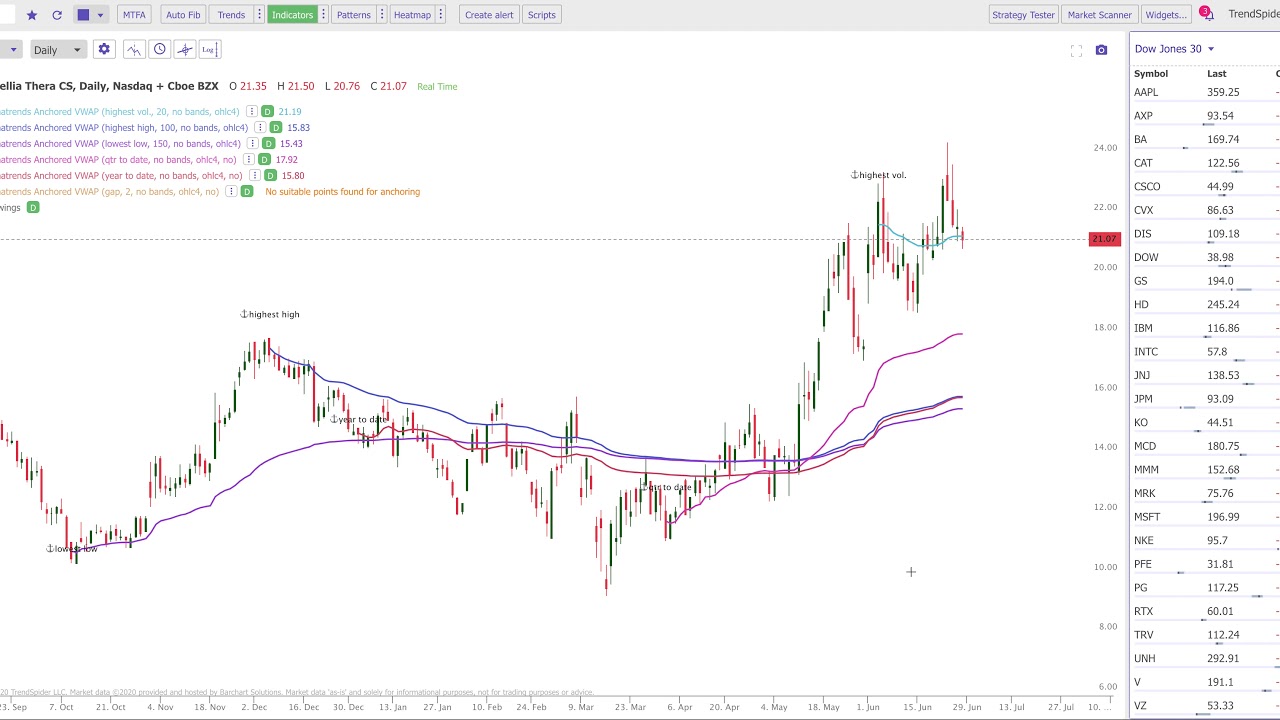Open Dow Jones 30 watchlist dropdown
This screenshot has width=1280, height=720.
click(1174, 49)
